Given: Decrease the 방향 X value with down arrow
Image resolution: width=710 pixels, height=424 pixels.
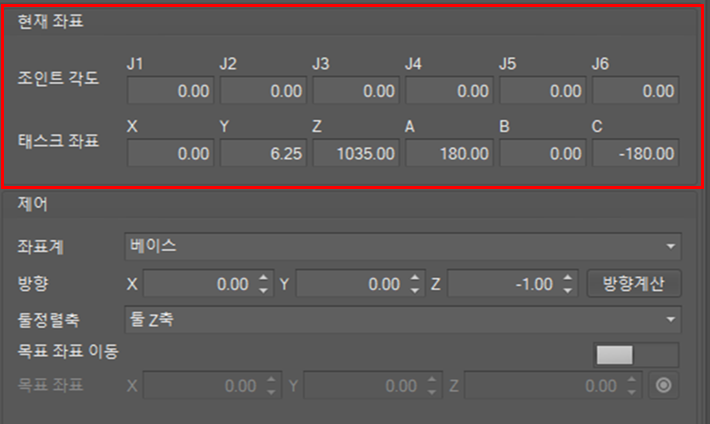Looking at the screenshot, I should [264, 290].
